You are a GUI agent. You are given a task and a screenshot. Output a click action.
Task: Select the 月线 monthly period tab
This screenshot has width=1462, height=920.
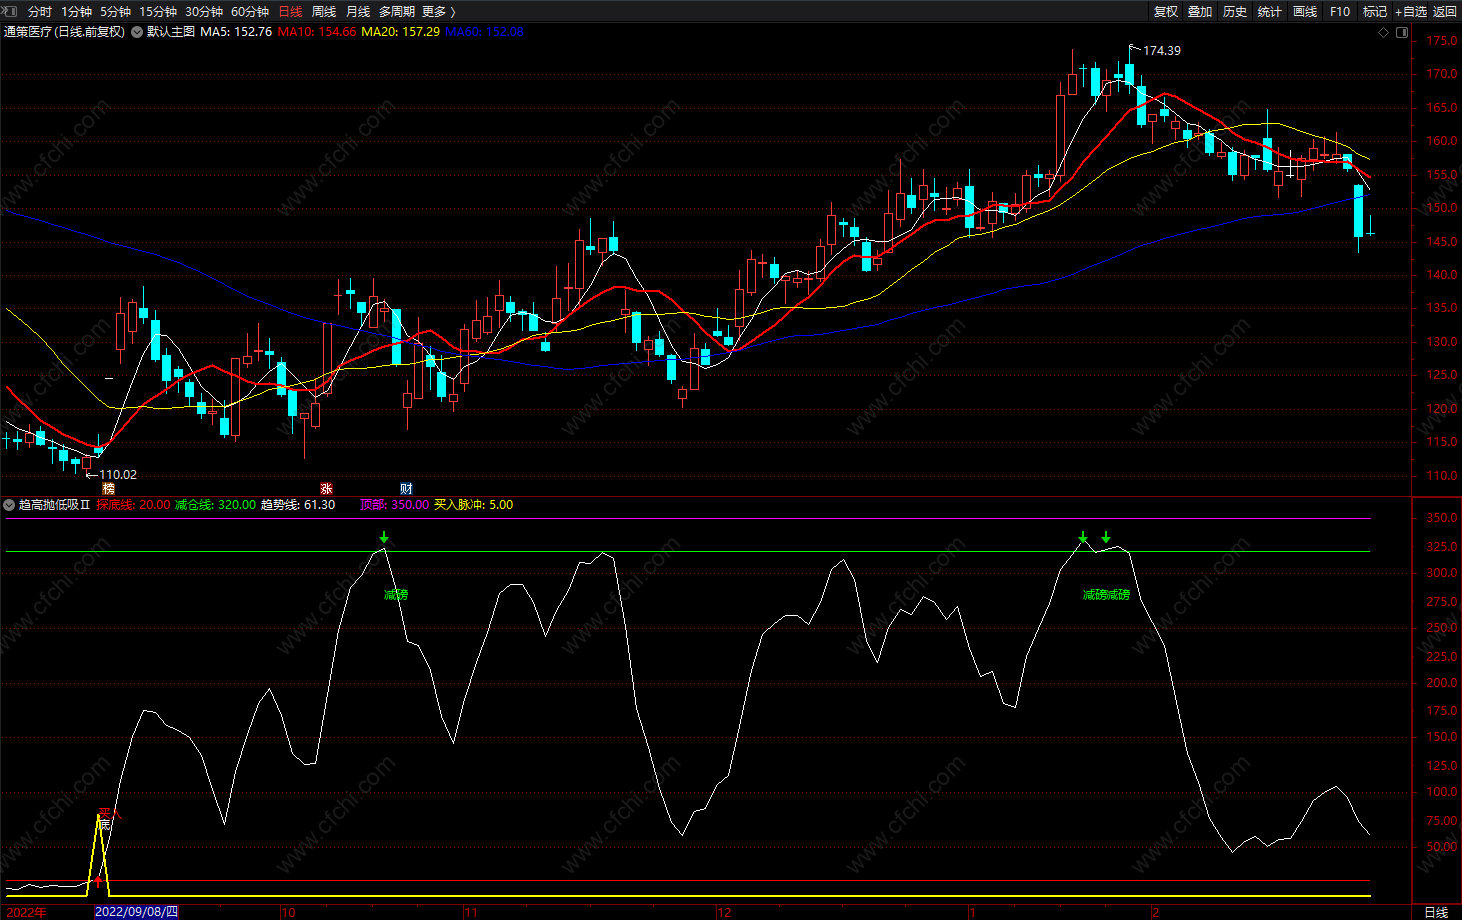coord(358,12)
